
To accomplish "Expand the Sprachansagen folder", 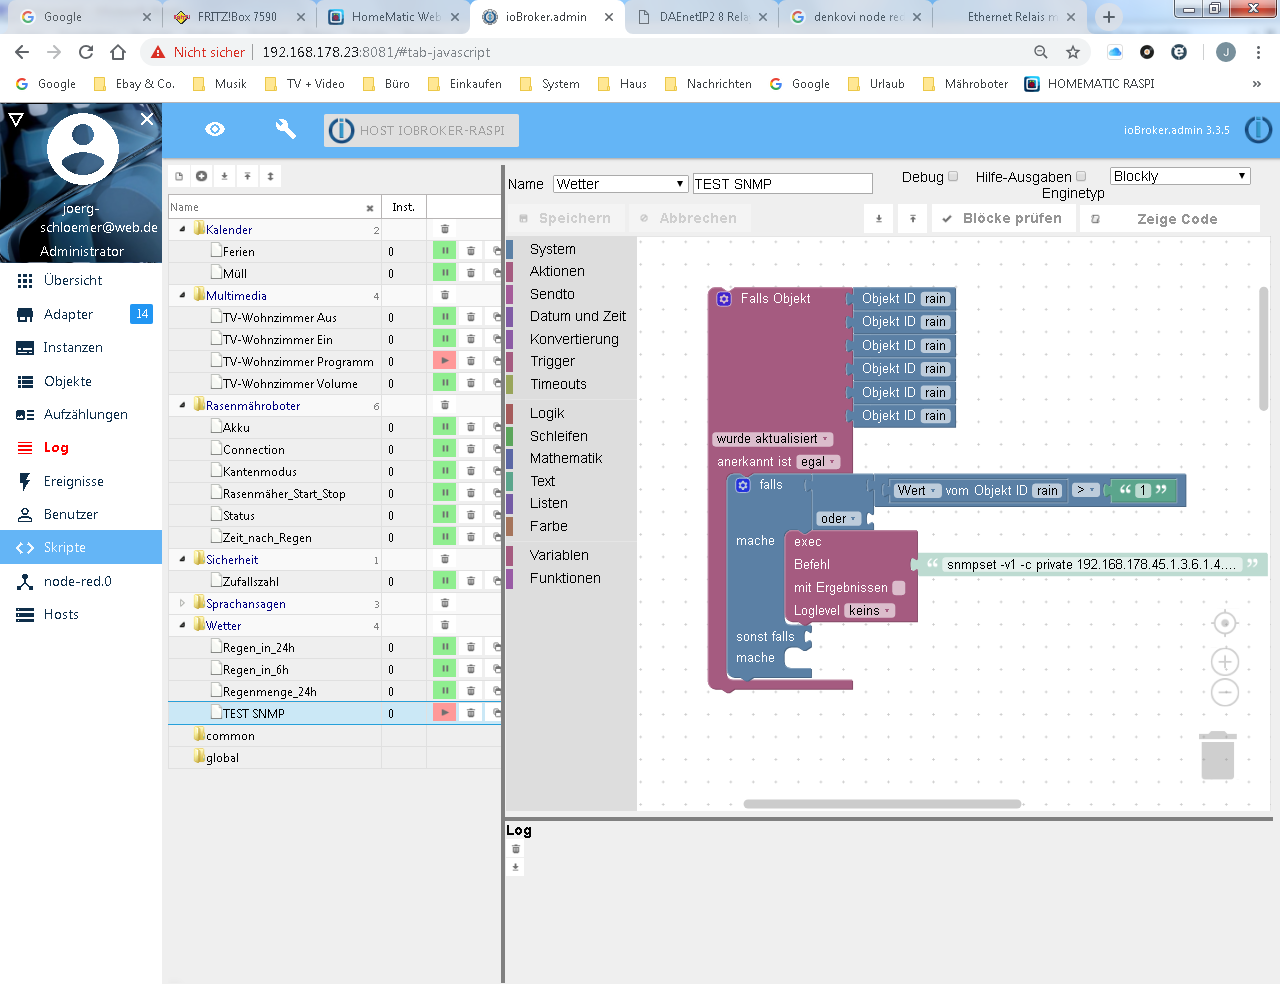I will [x=183, y=603].
